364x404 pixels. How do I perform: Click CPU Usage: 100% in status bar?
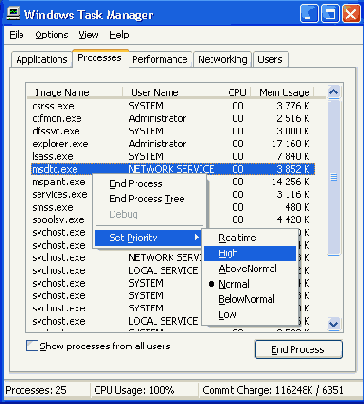click(x=134, y=390)
